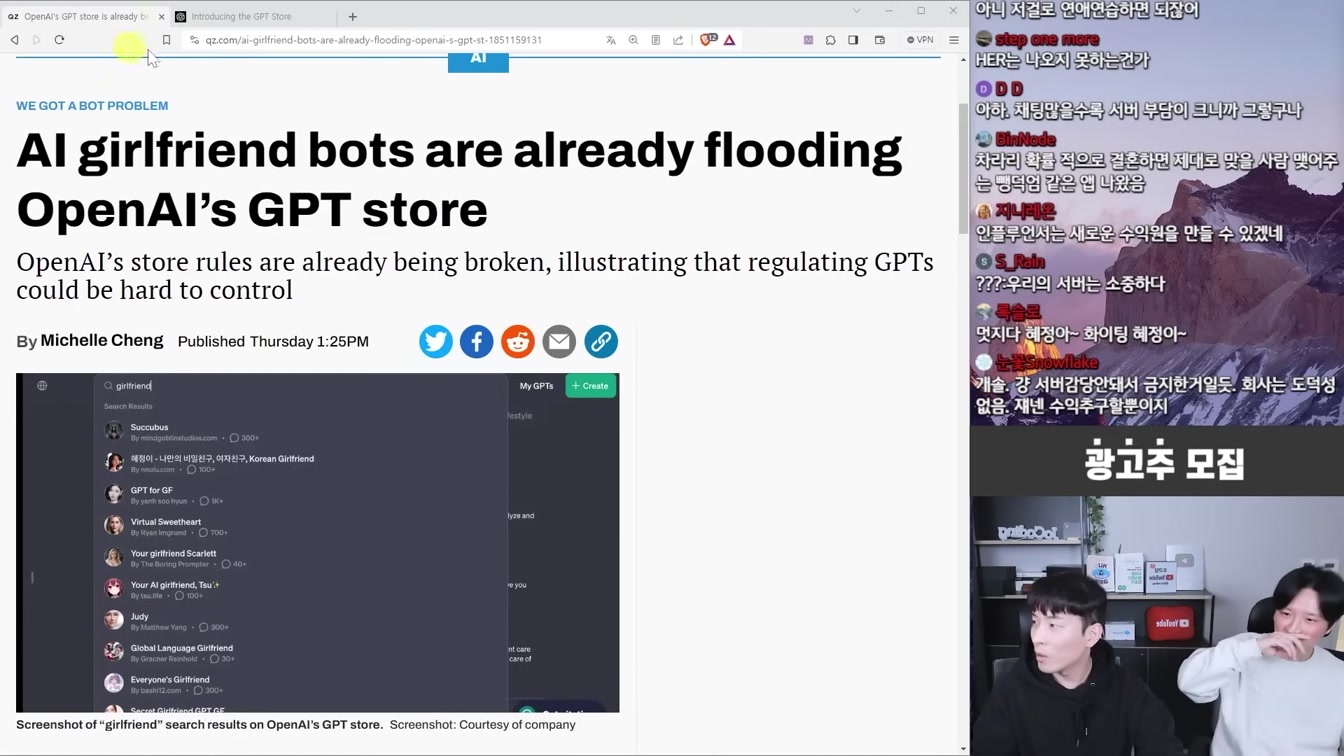Open the 'WE GOT A BOT PROBLEM' link
1344x756 pixels.
pyautogui.click(x=92, y=106)
